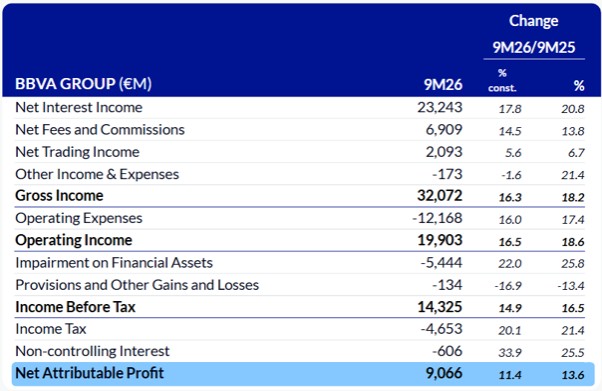
Task: Click the '22.0' impairment change value
Action: [510, 264]
